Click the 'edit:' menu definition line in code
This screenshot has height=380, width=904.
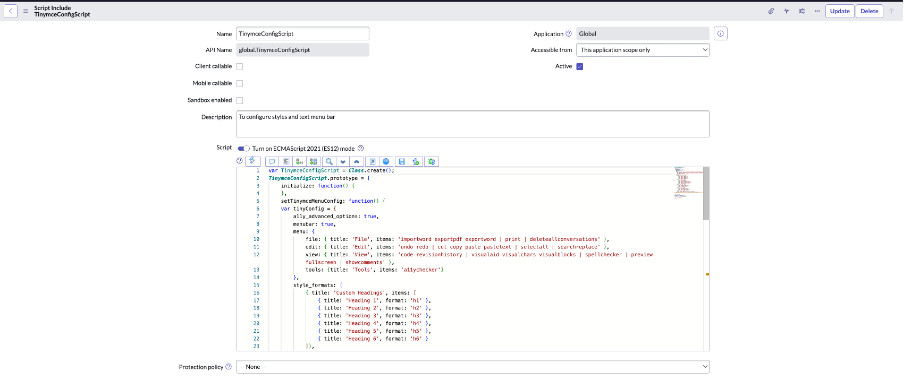pyautogui.click(x=457, y=247)
